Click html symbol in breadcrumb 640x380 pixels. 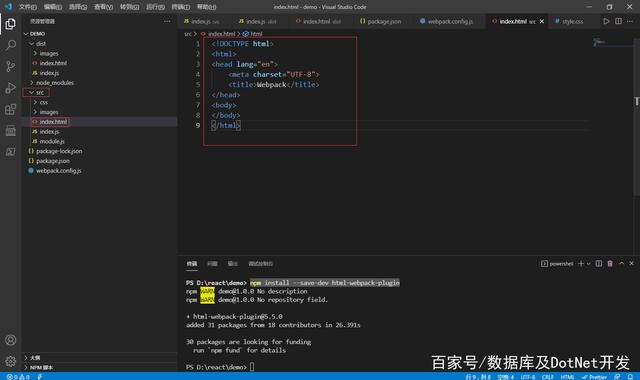tap(253, 34)
